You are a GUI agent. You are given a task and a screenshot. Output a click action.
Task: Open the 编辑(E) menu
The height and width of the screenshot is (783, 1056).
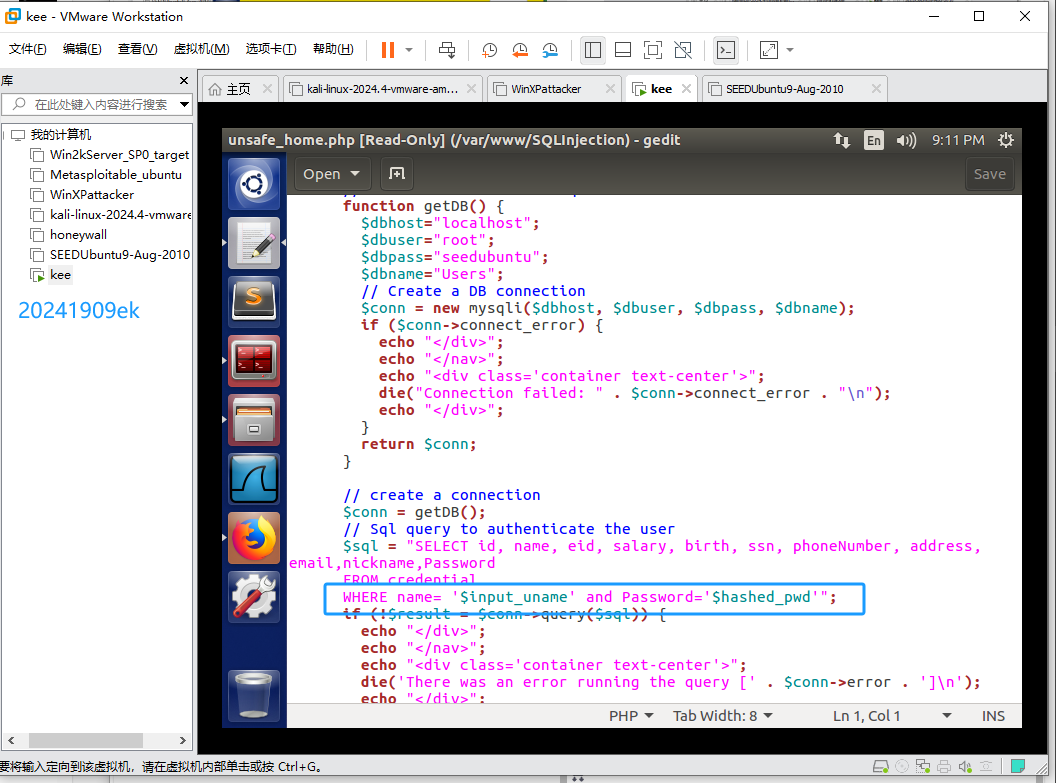[82, 48]
